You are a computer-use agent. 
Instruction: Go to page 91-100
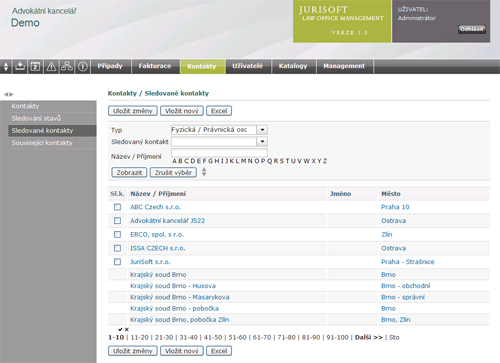coord(337,337)
